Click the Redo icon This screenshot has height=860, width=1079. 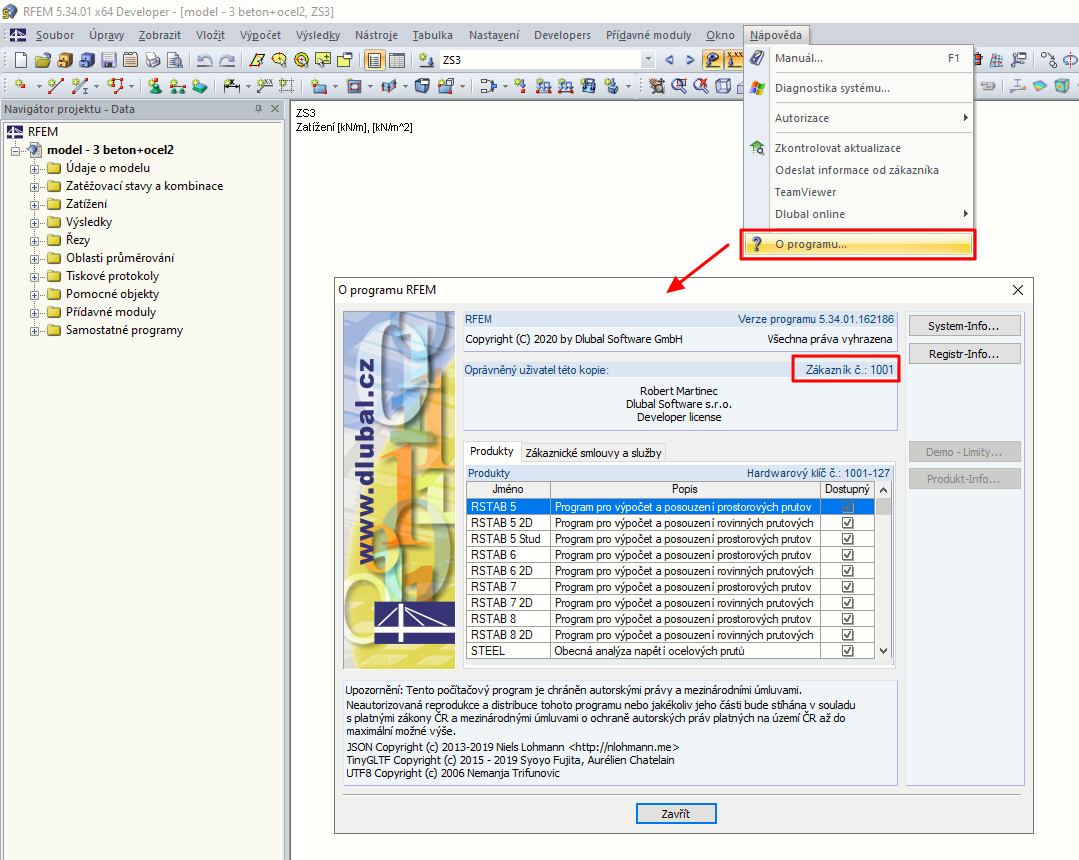pyautogui.click(x=228, y=60)
